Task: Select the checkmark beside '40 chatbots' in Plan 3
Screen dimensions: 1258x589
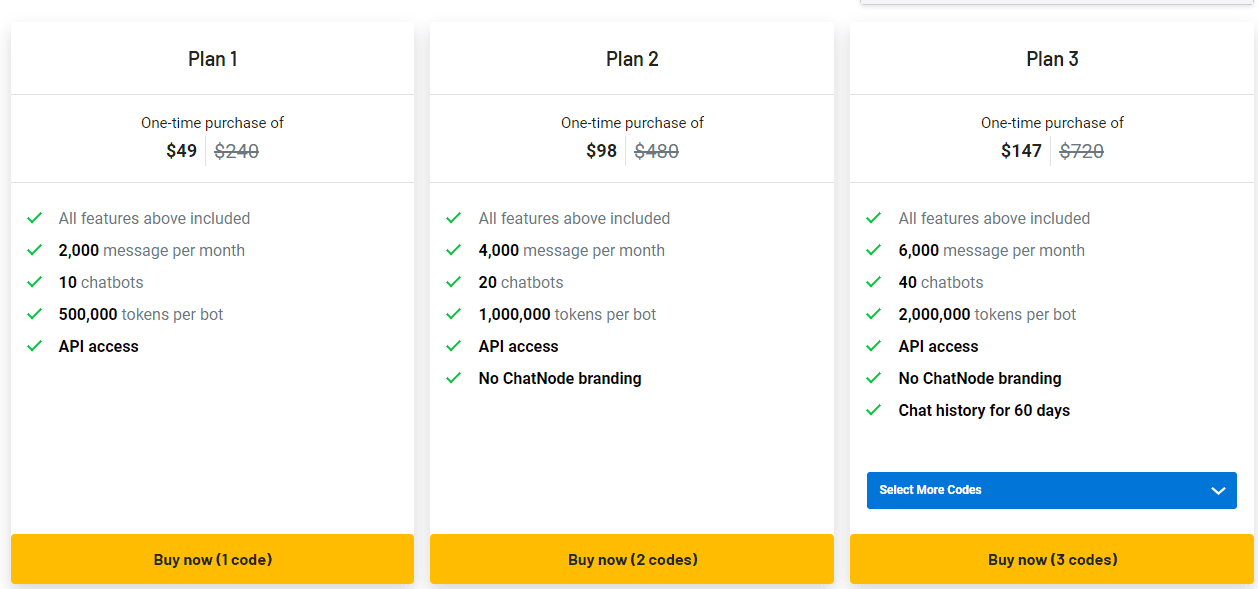Action: [x=874, y=282]
